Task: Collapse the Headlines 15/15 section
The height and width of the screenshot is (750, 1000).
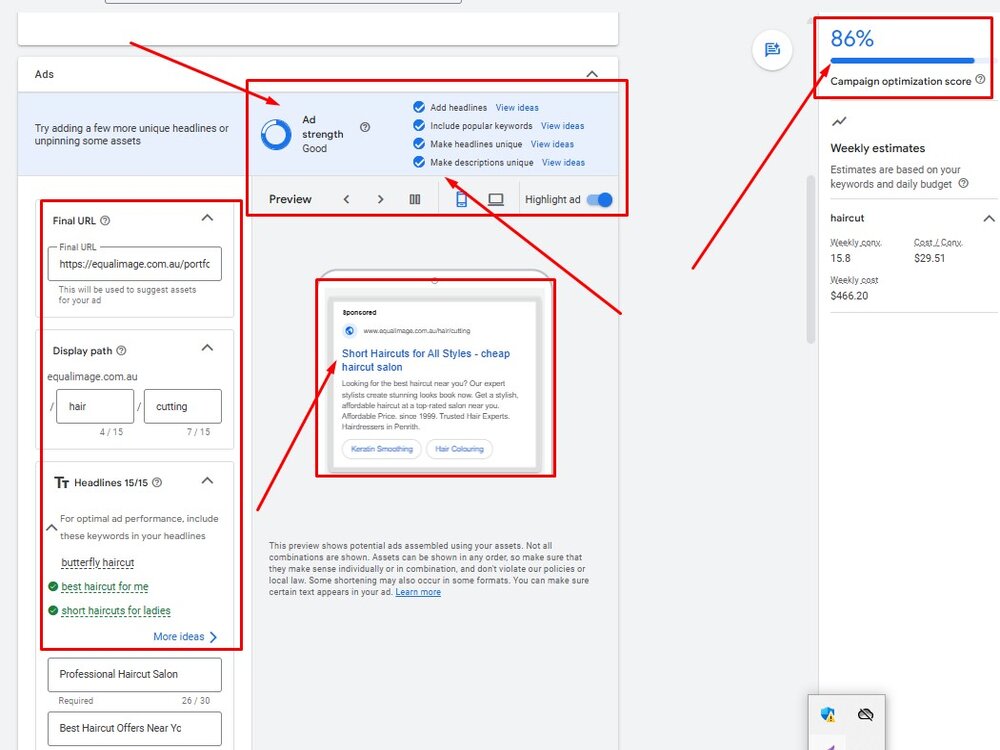Action: [207, 481]
